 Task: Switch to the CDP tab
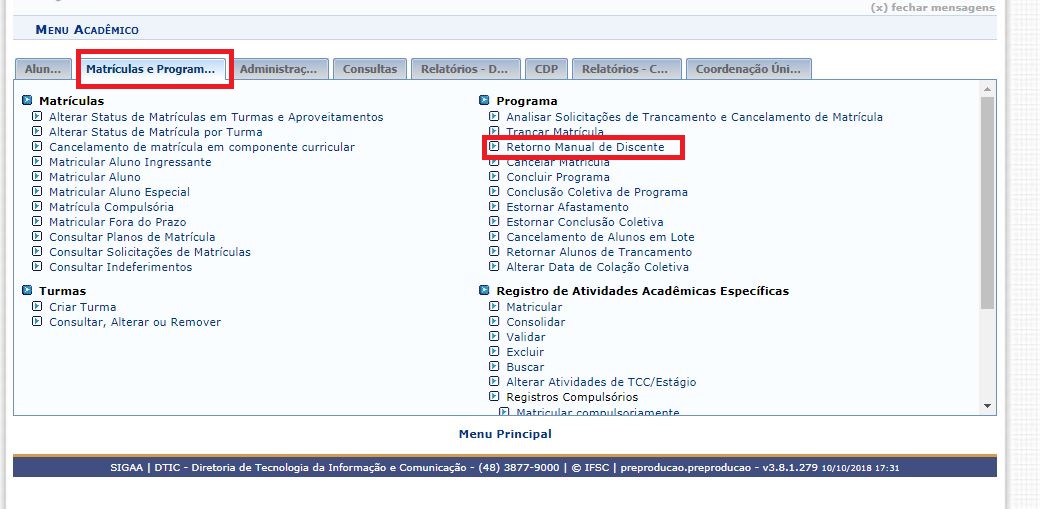(x=546, y=69)
